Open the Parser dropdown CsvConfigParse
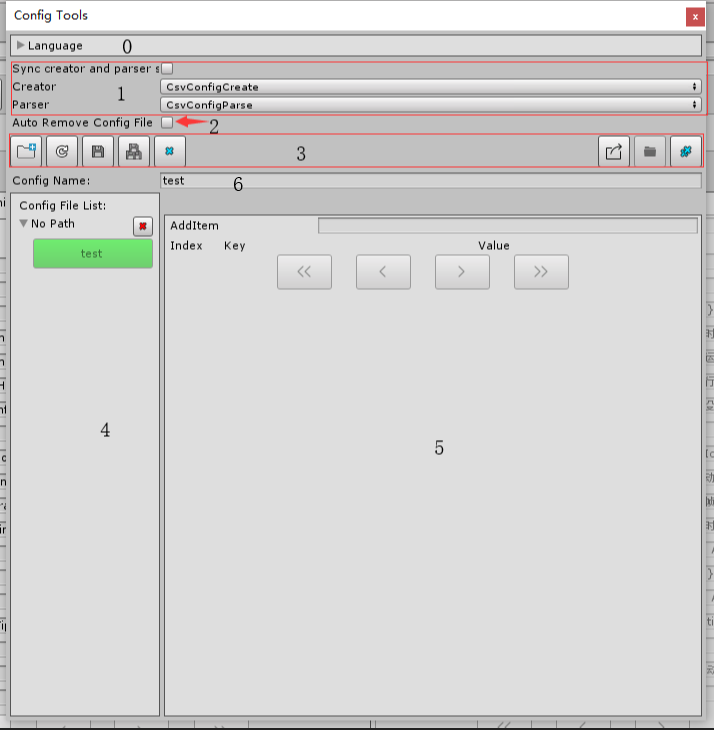714x730 pixels. point(431,105)
